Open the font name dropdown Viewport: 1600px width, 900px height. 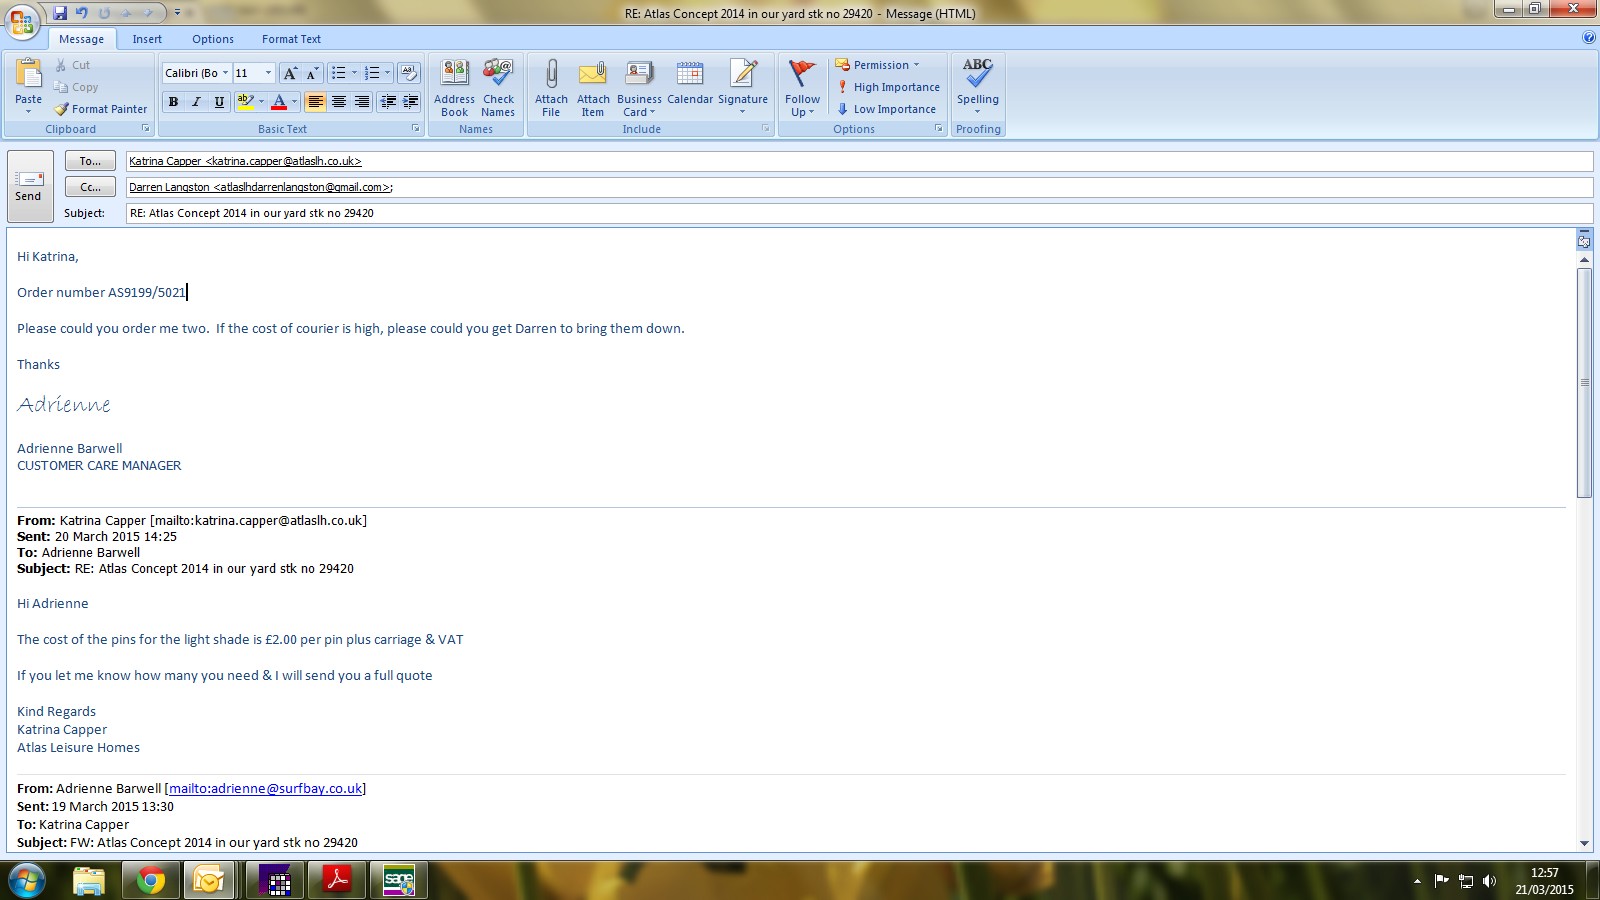coord(226,73)
